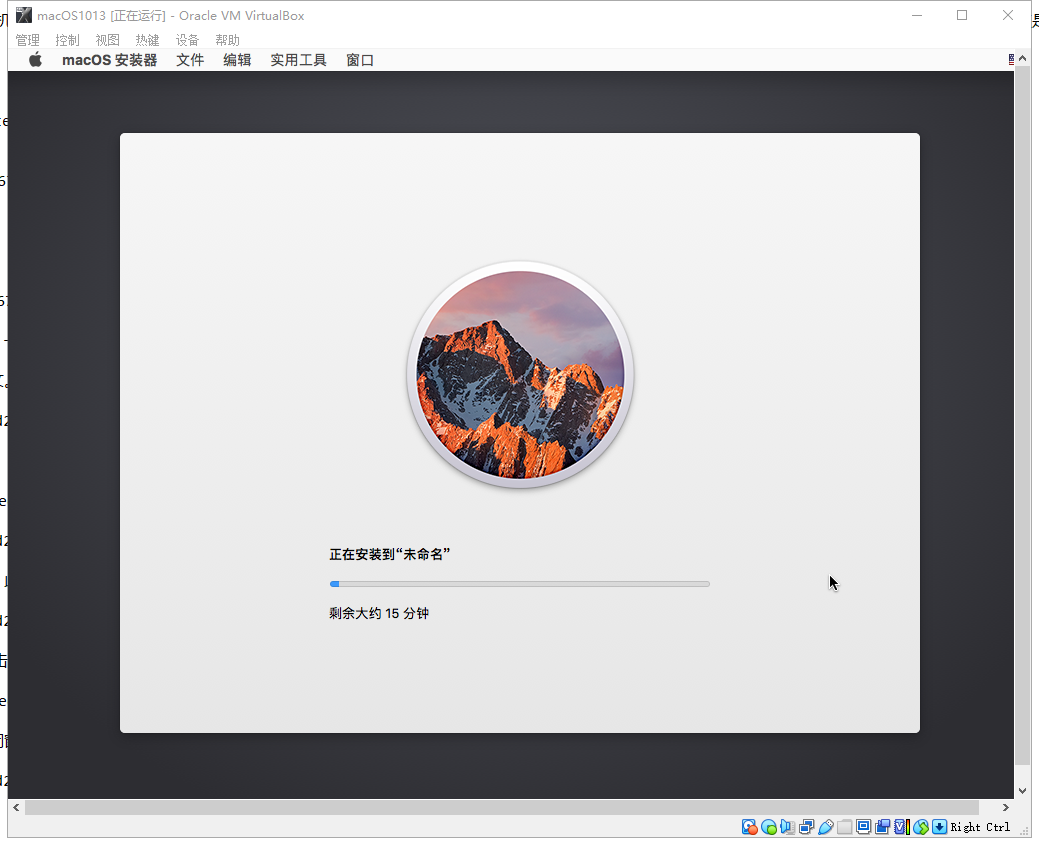This screenshot has width=1039, height=845.
Task: Open the 编辑 menu in macOS bar
Action: (x=237, y=60)
